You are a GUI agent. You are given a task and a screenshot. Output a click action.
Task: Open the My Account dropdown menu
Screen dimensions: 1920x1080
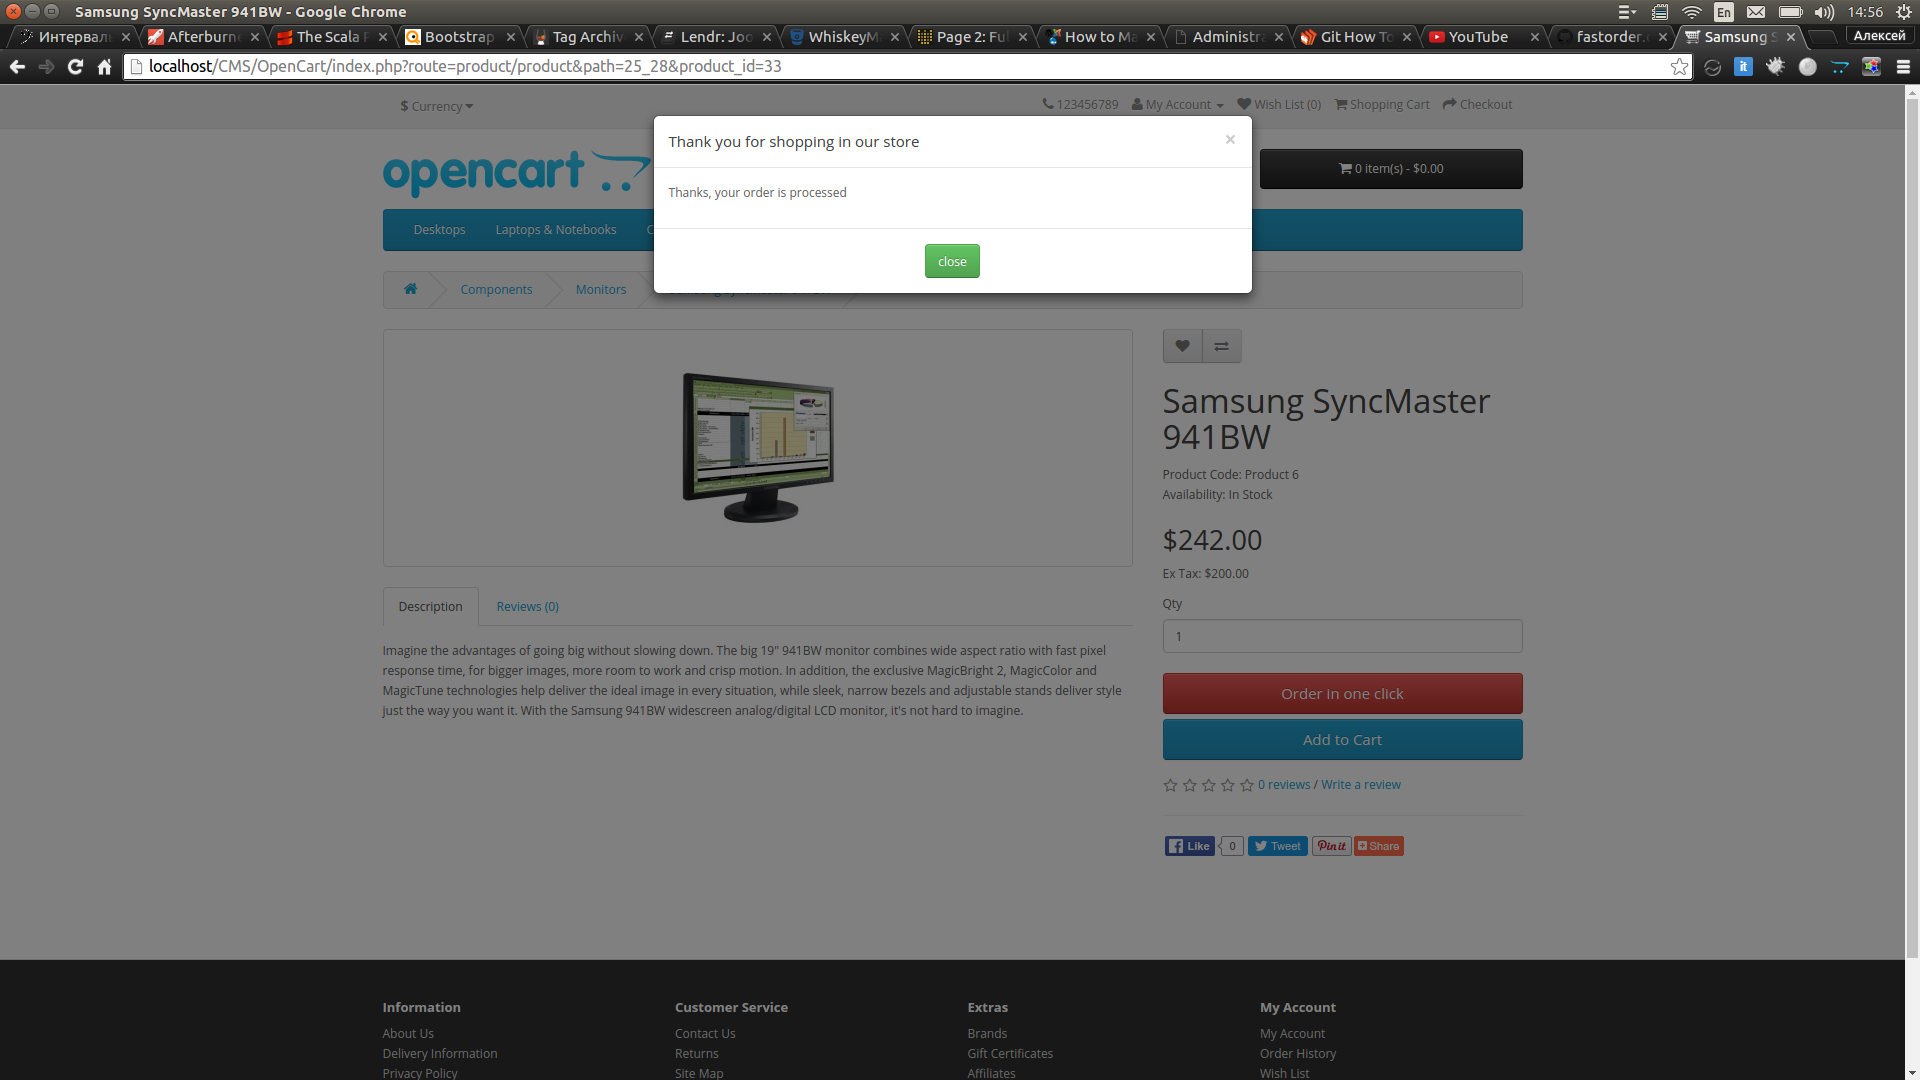click(1178, 104)
